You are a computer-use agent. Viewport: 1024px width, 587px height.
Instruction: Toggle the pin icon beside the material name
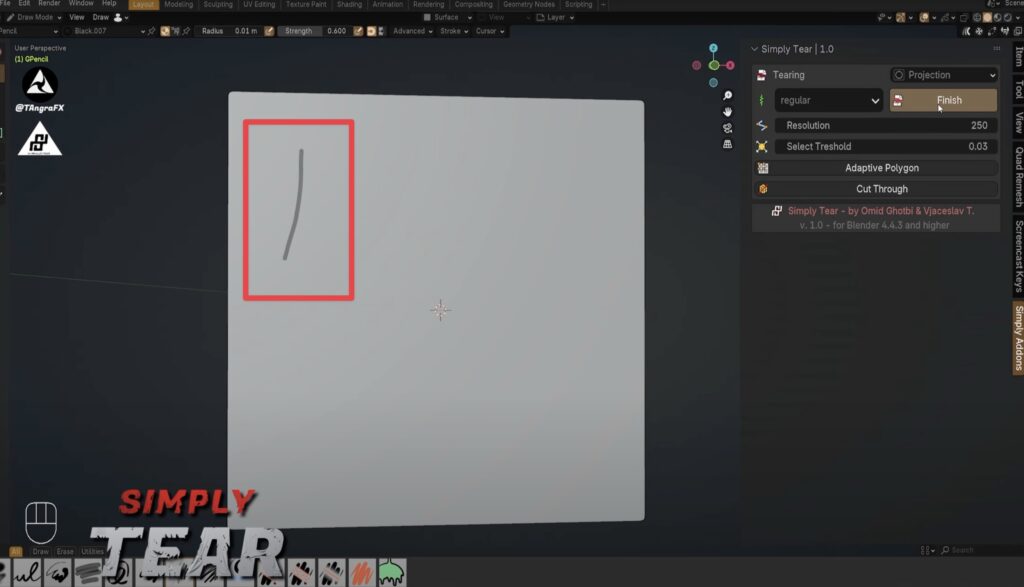coord(152,31)
